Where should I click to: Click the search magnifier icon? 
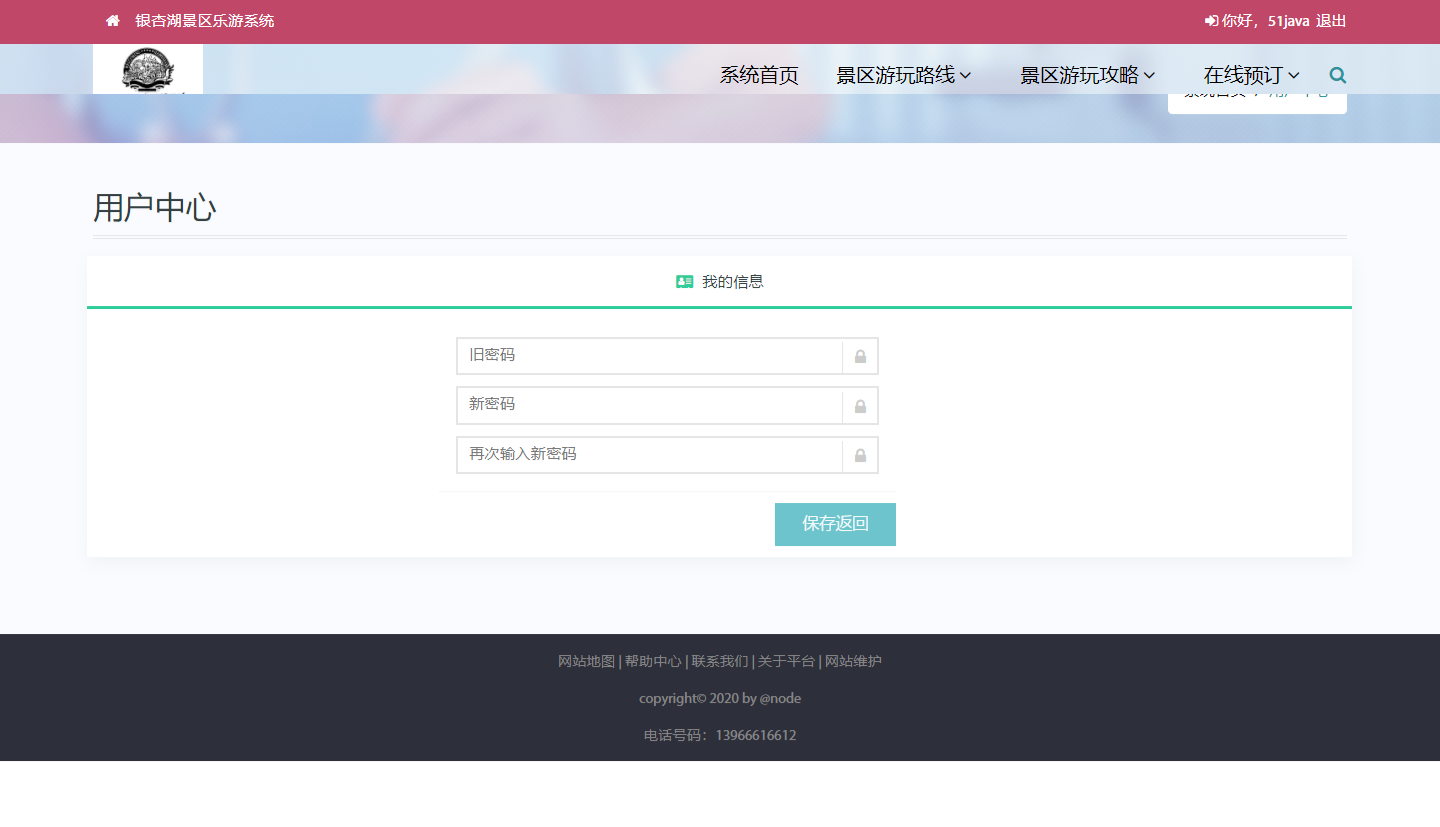coord(1337,75)
